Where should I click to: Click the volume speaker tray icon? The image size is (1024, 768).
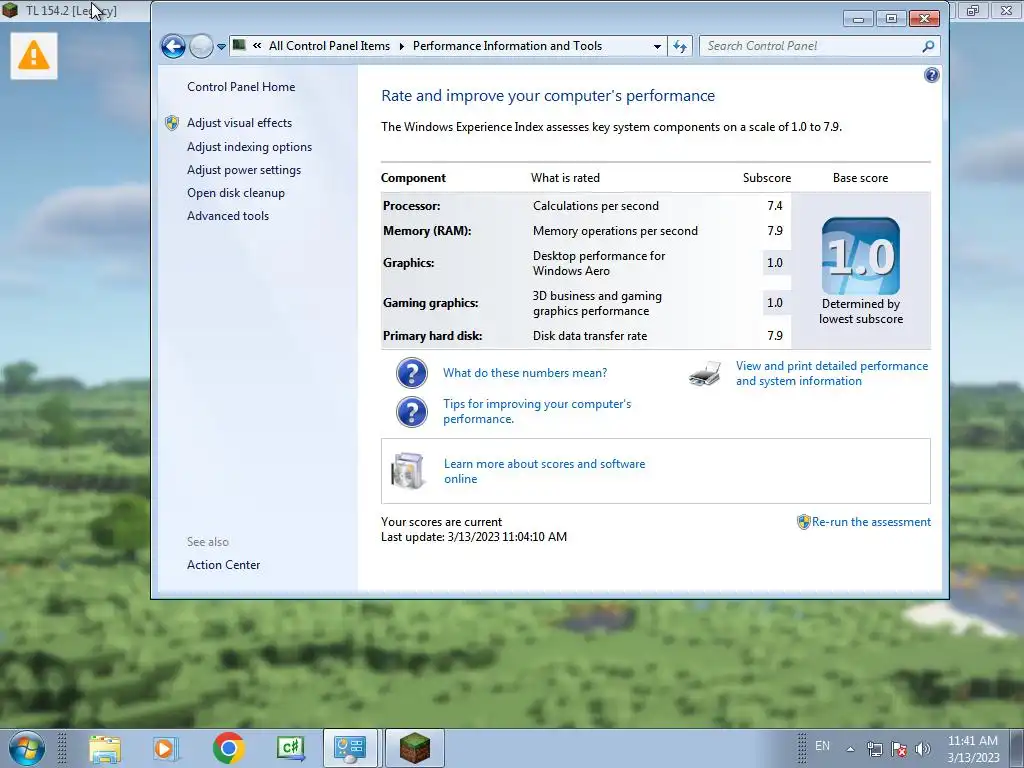[x=922, y=749]
